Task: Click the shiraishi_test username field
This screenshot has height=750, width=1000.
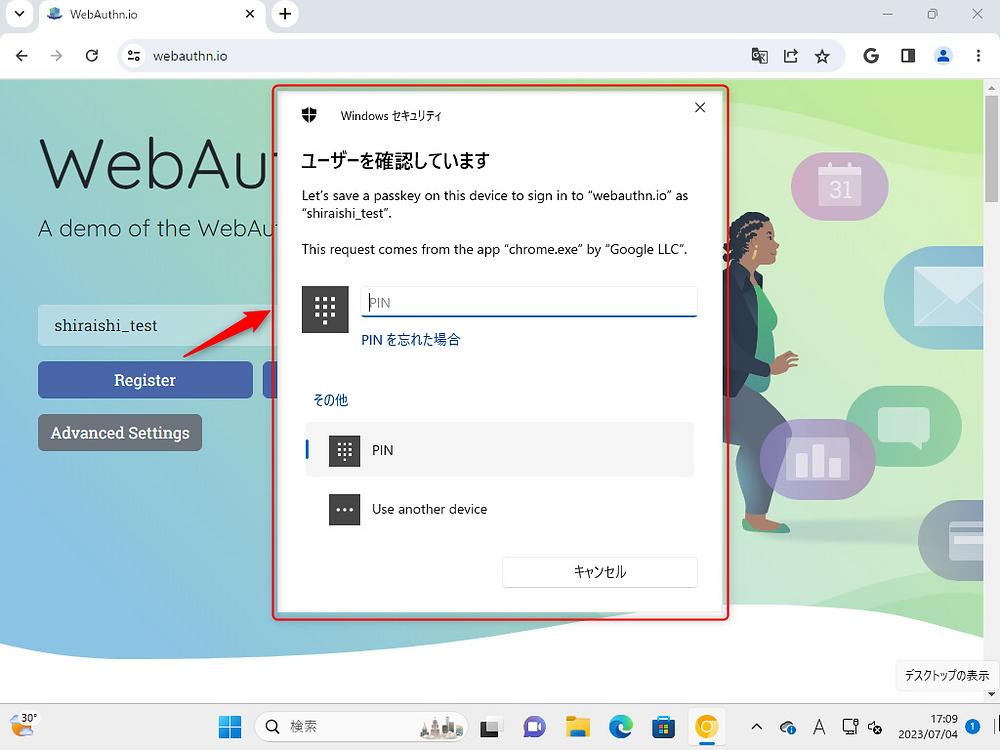Action: tap(156, 325)
